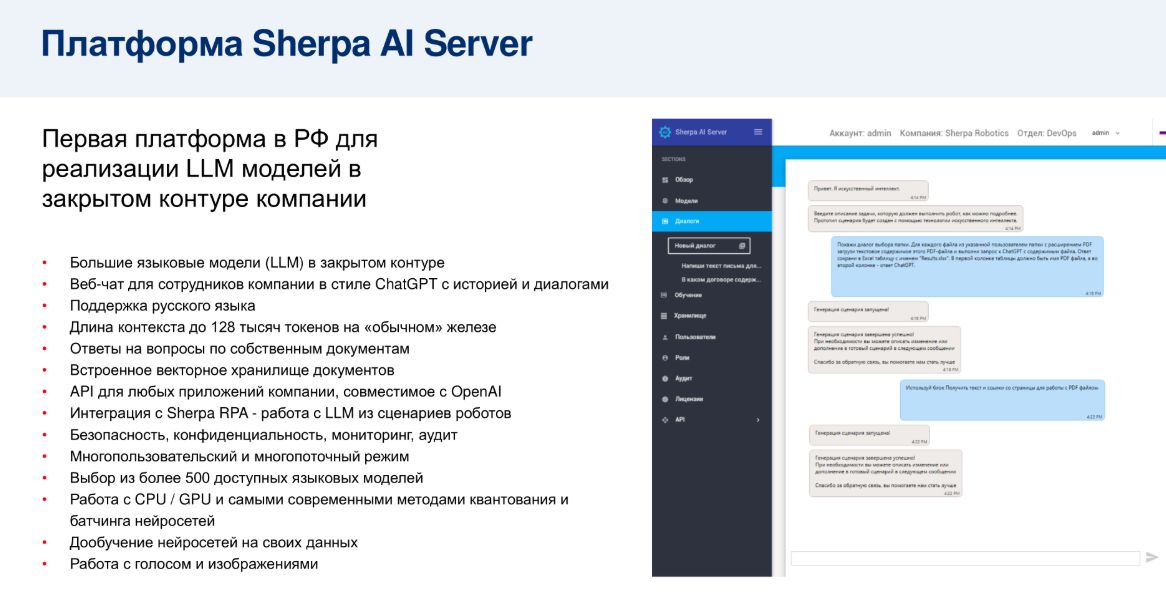Open the admin user dropdown
The image size is (1166, 592).
point(1106,133)
